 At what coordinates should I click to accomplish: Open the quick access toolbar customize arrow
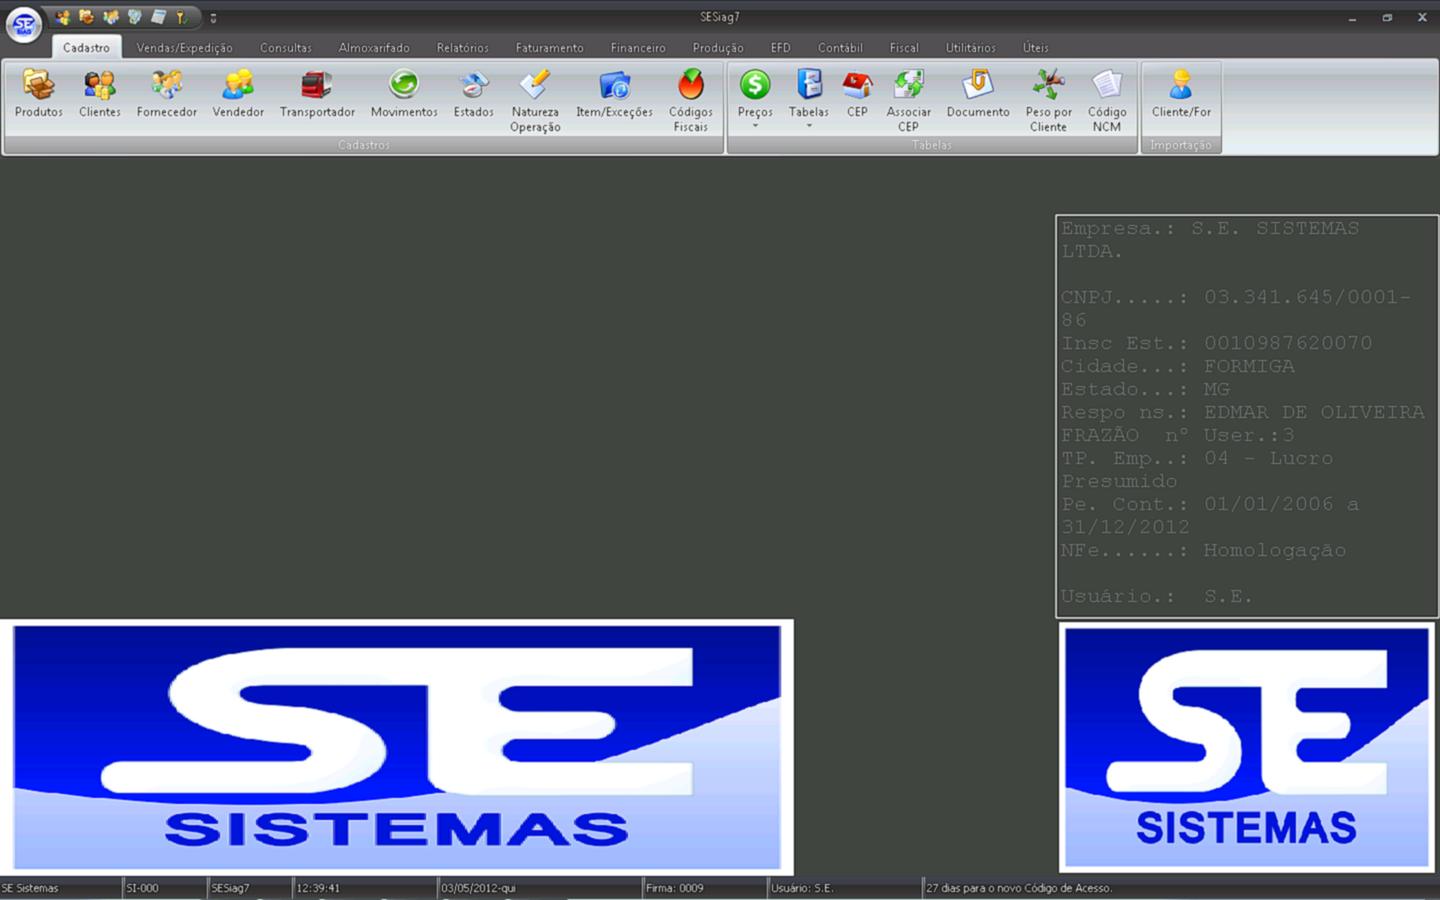click(x=213, y=18)
